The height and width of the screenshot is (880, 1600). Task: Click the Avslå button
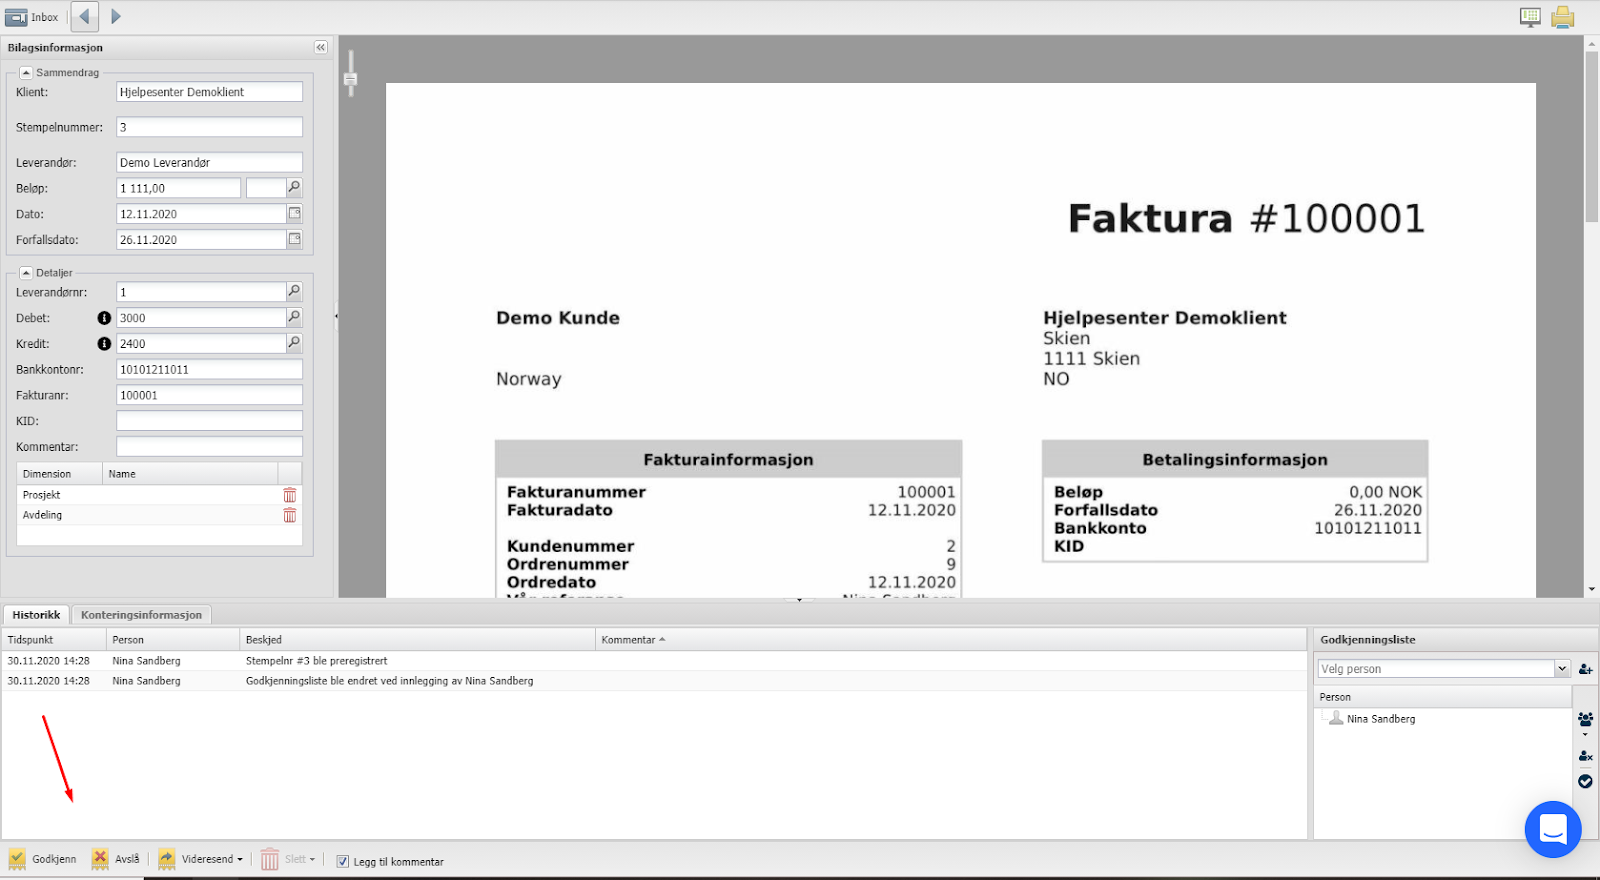coord(116,859)
